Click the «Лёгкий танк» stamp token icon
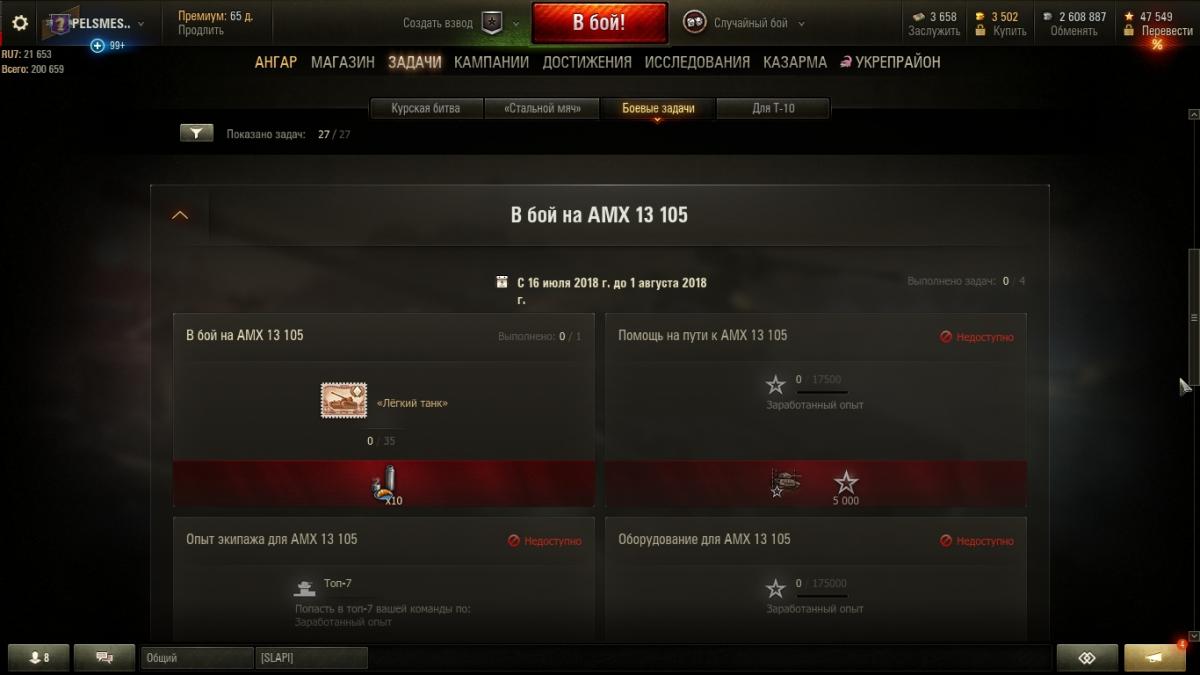The width and height of the screenshot is (1200, 675). pyautogui.click(x=344, y=401)
